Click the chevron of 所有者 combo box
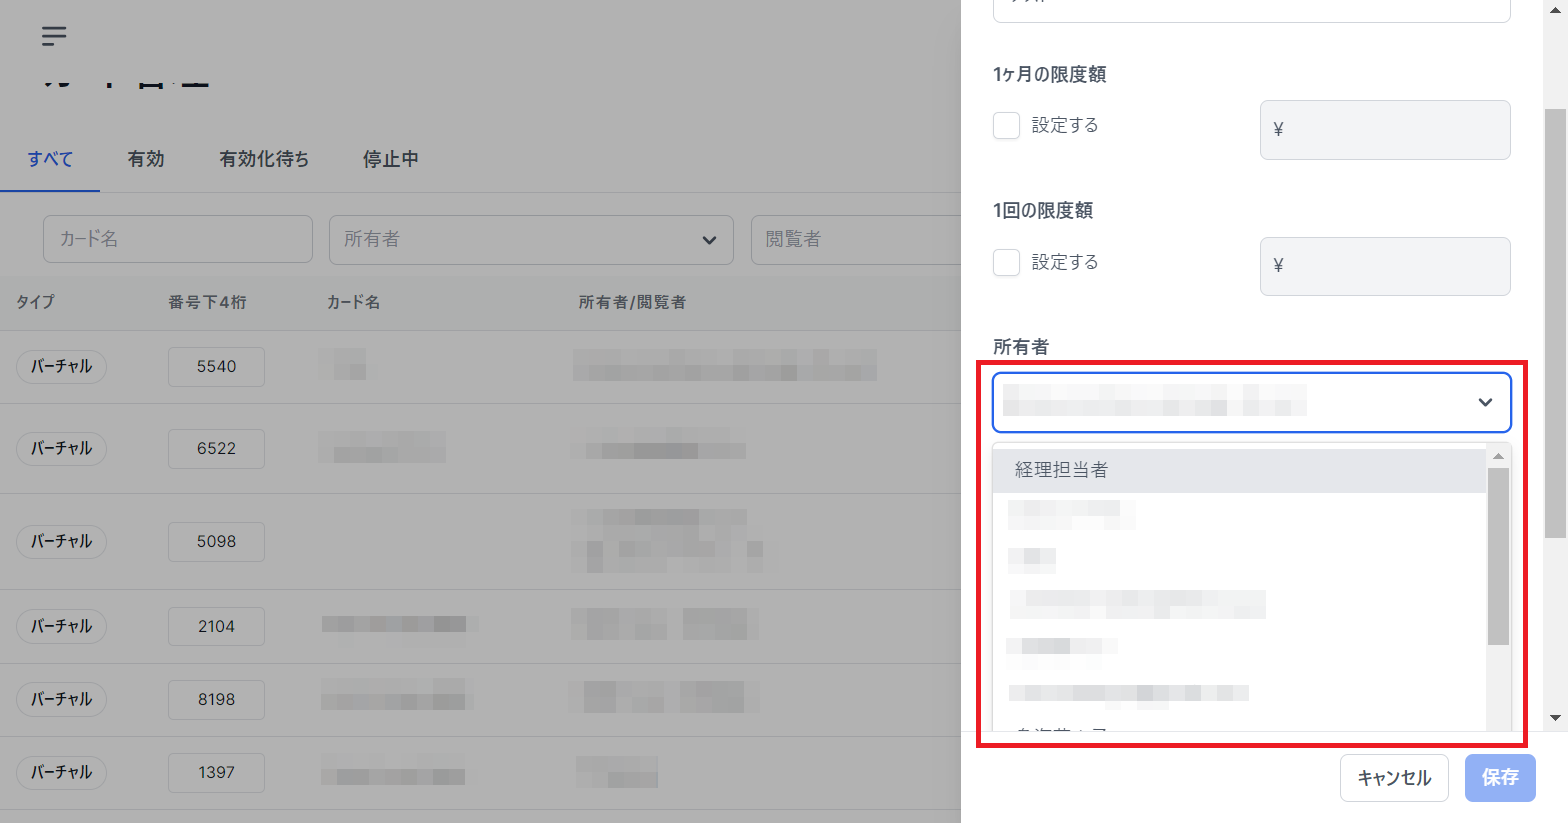Viewport: 1568px width, 823px height. [x=1485, y=402]
